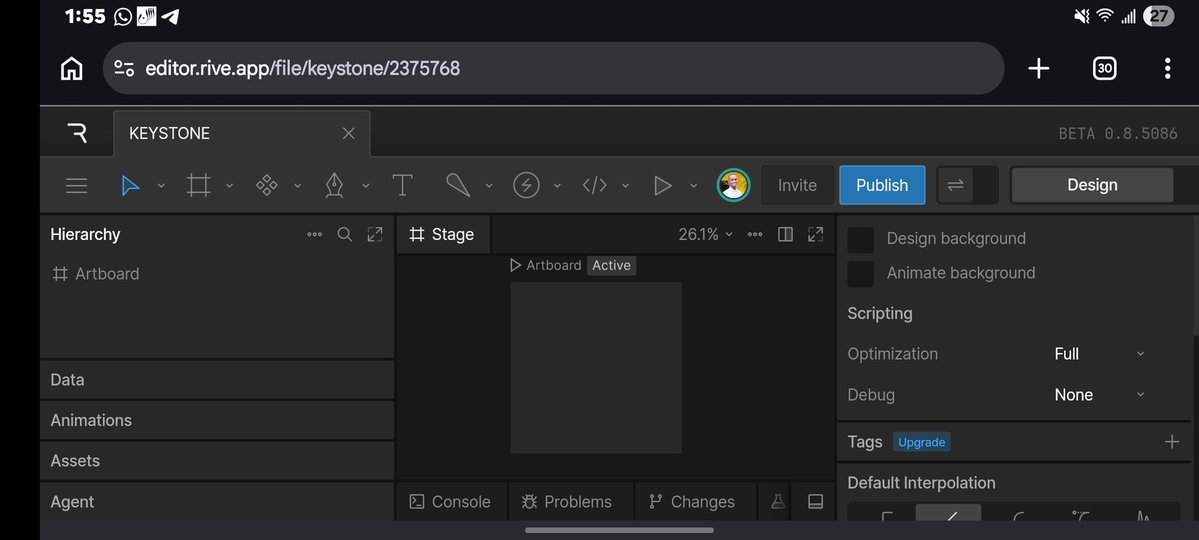
Task: Go to browser home page
Action: tap(71, 68)
